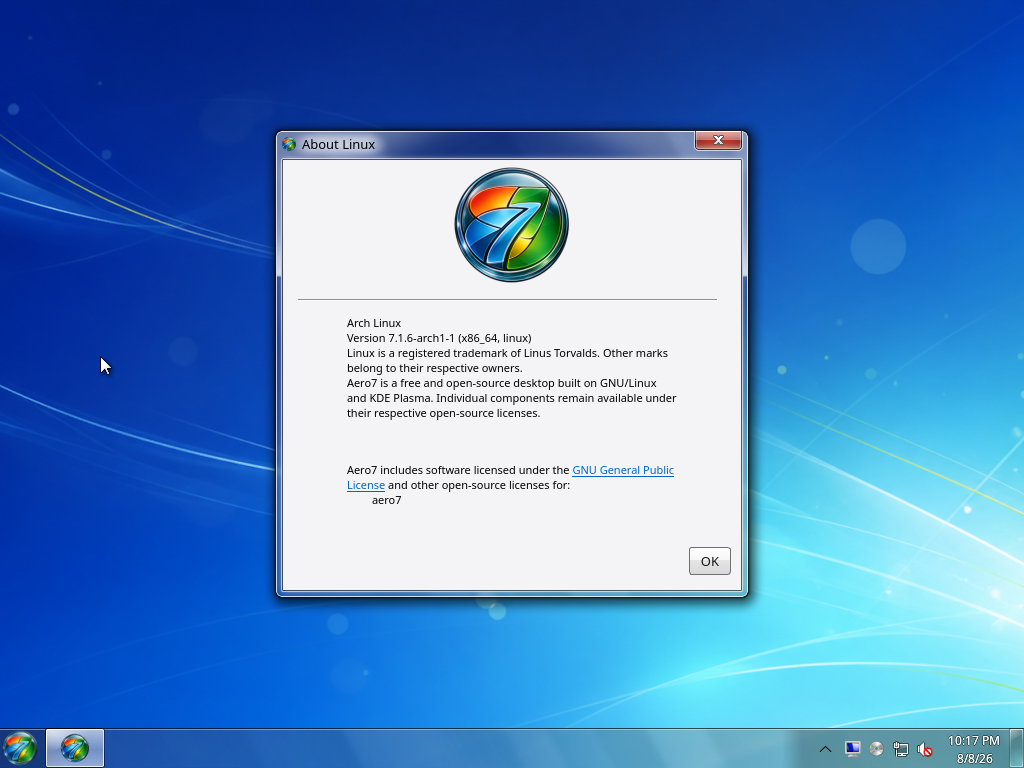Open the wired network tray icon
The width and height of the screenshot is (1024, 768).
click(x=901, y=749)
